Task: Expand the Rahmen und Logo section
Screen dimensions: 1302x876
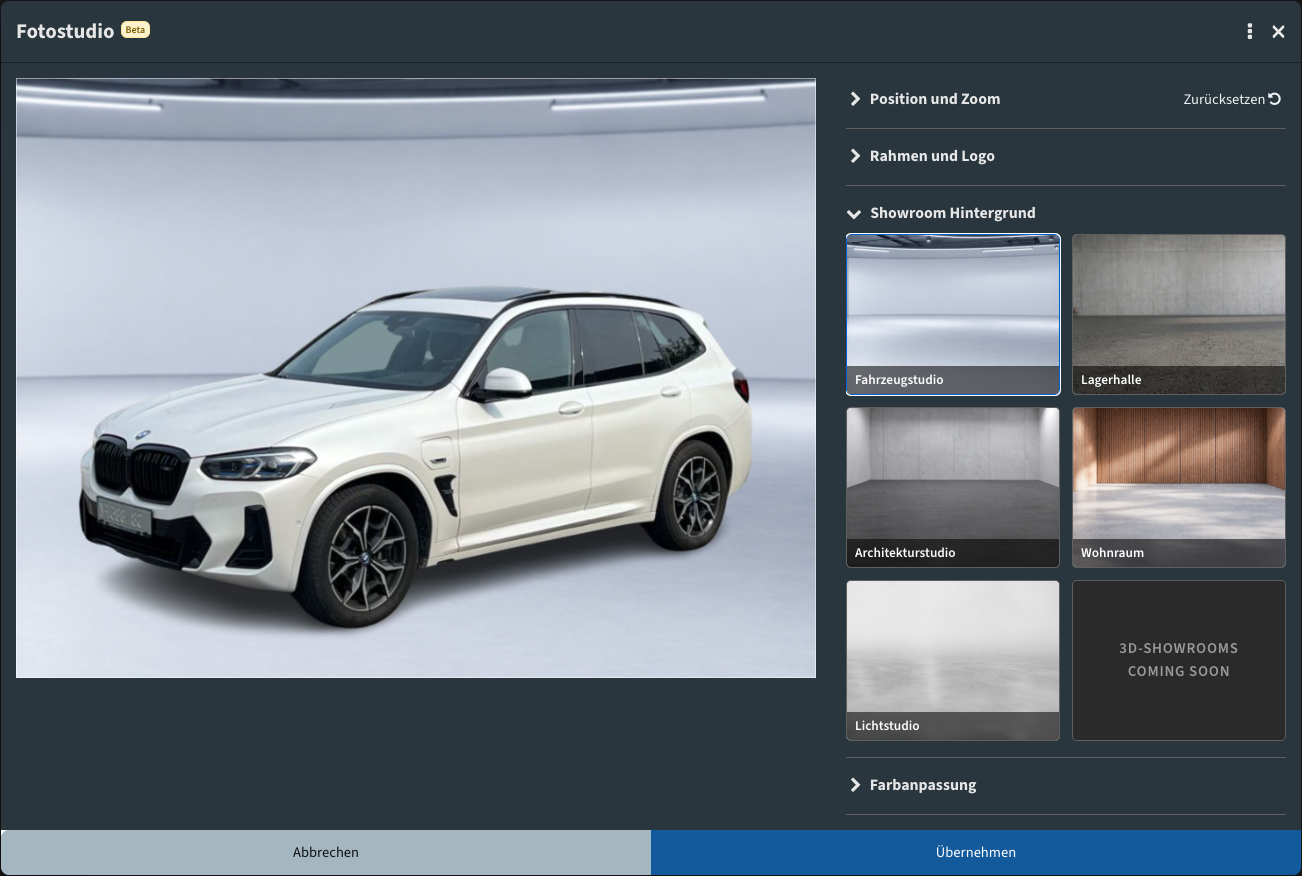Action: (922, 156)
